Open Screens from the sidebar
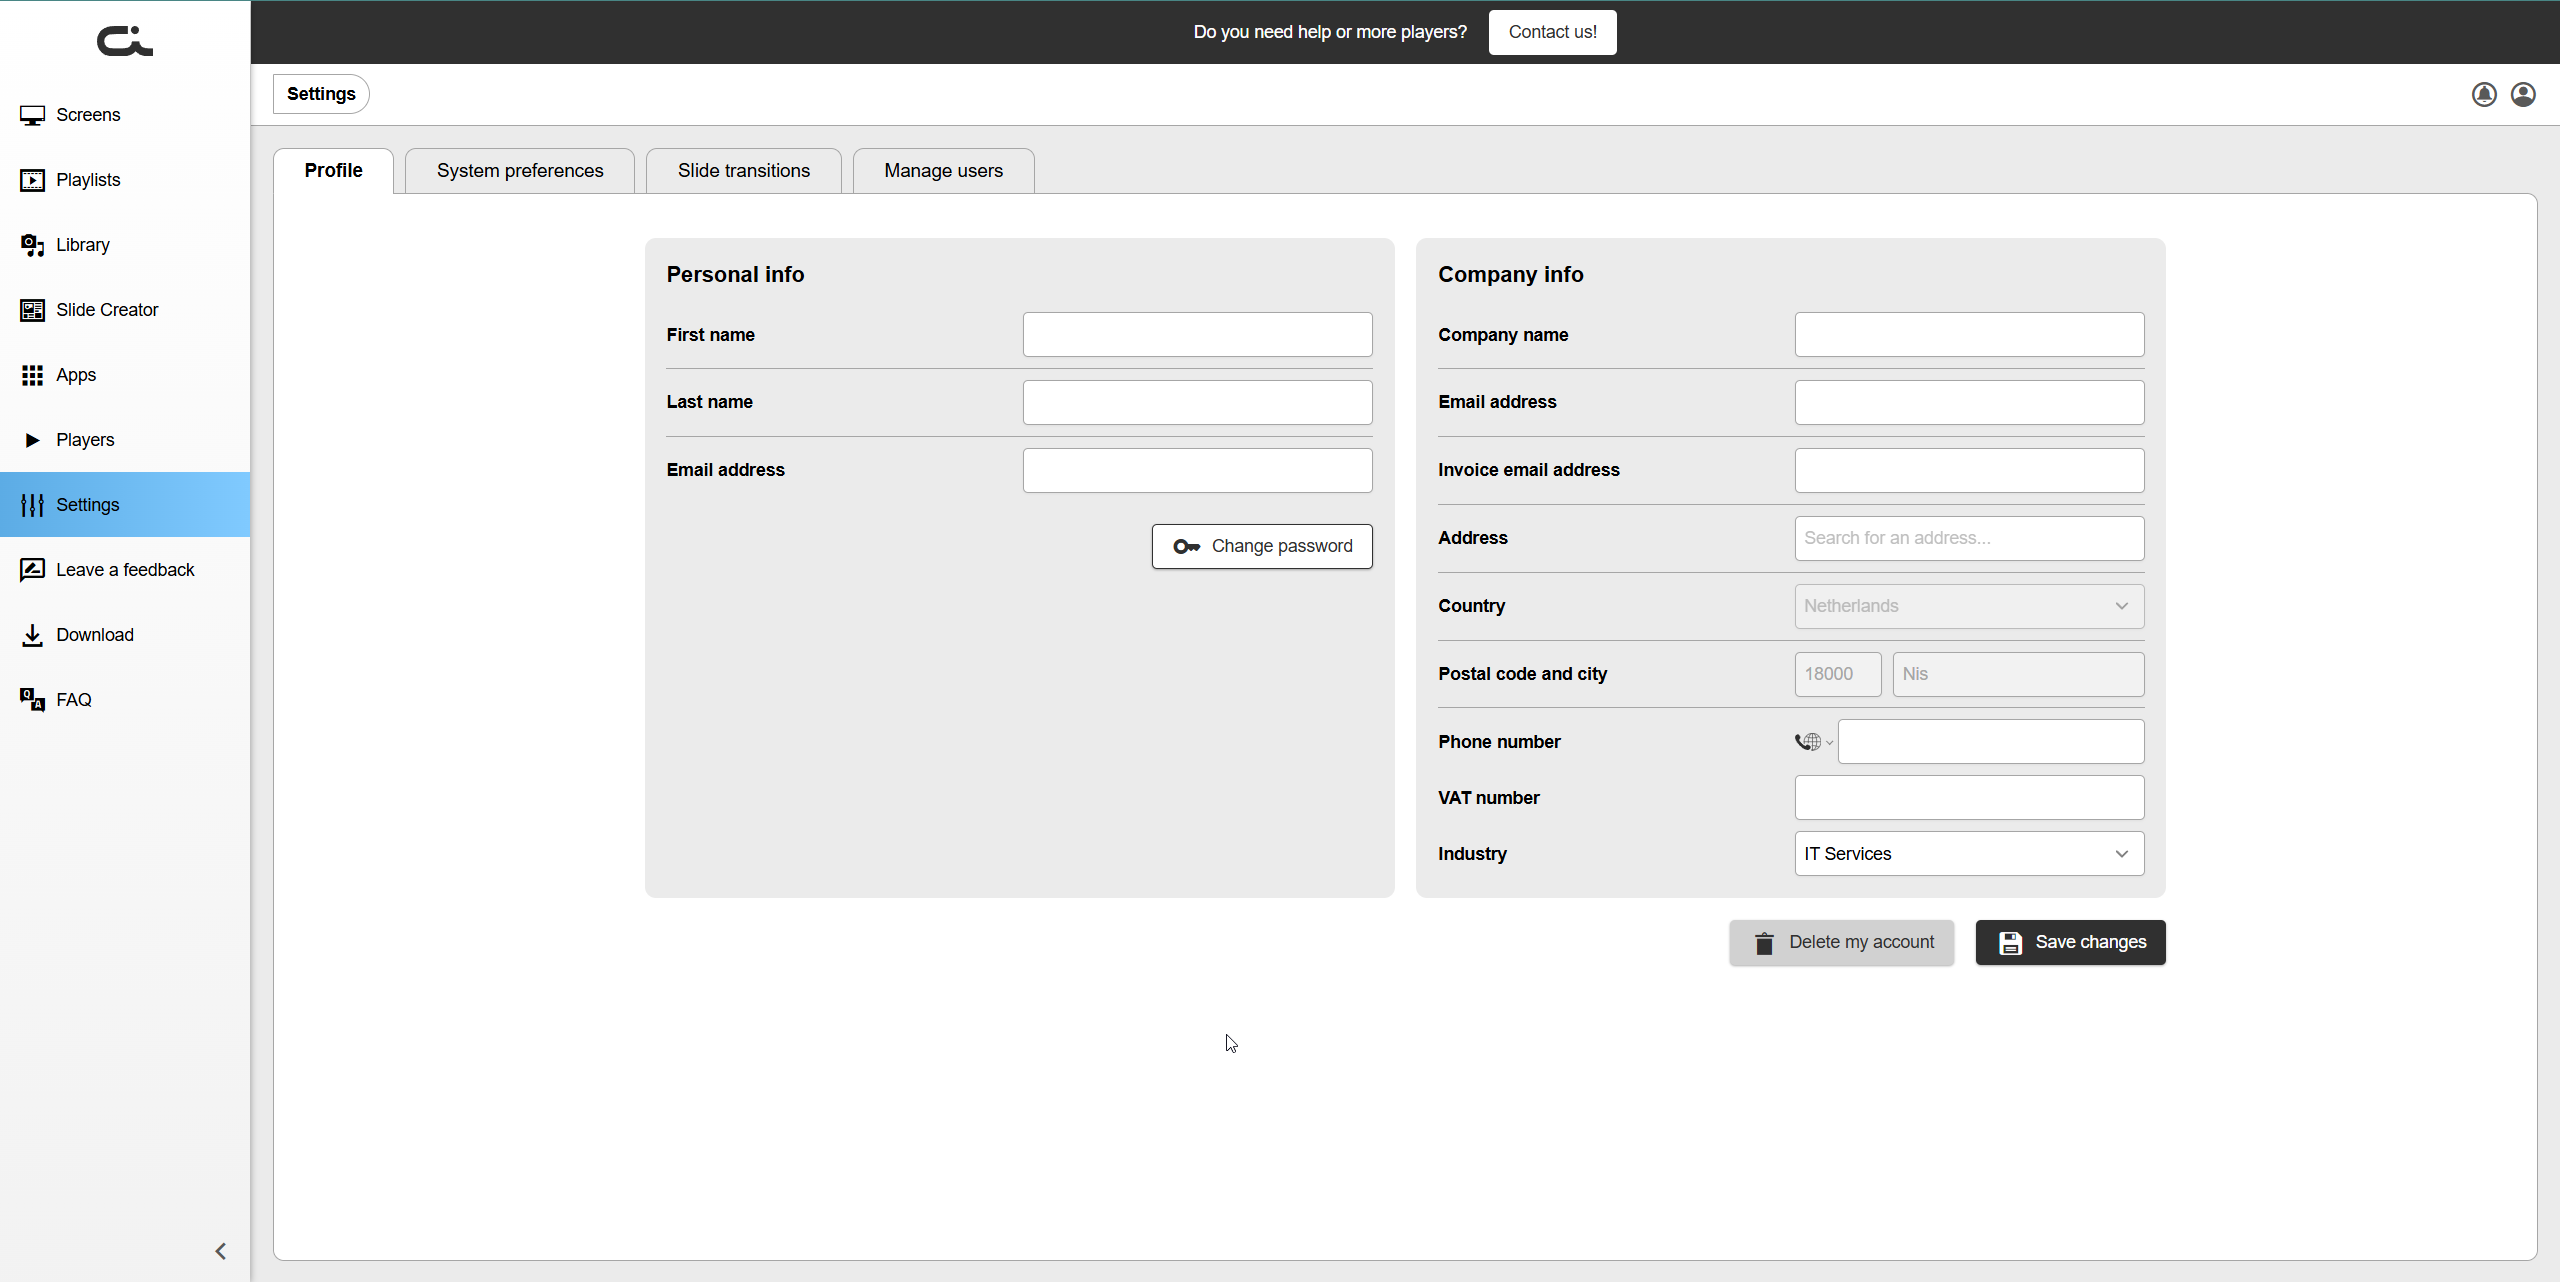The width and height of the screenshot is (2560, 1282). 88,115
